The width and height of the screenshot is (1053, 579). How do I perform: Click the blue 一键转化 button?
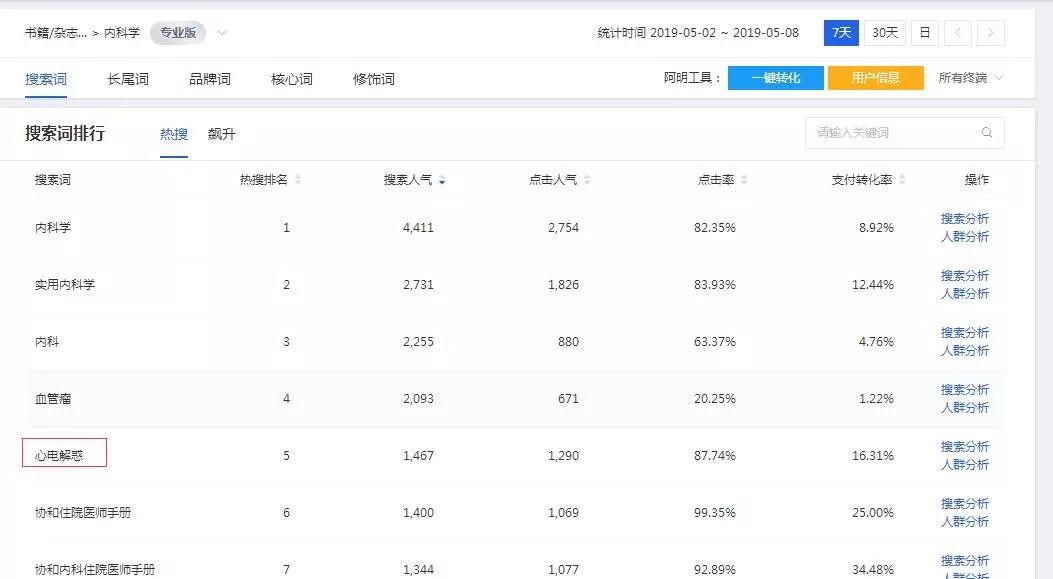[x=775, y=75]
